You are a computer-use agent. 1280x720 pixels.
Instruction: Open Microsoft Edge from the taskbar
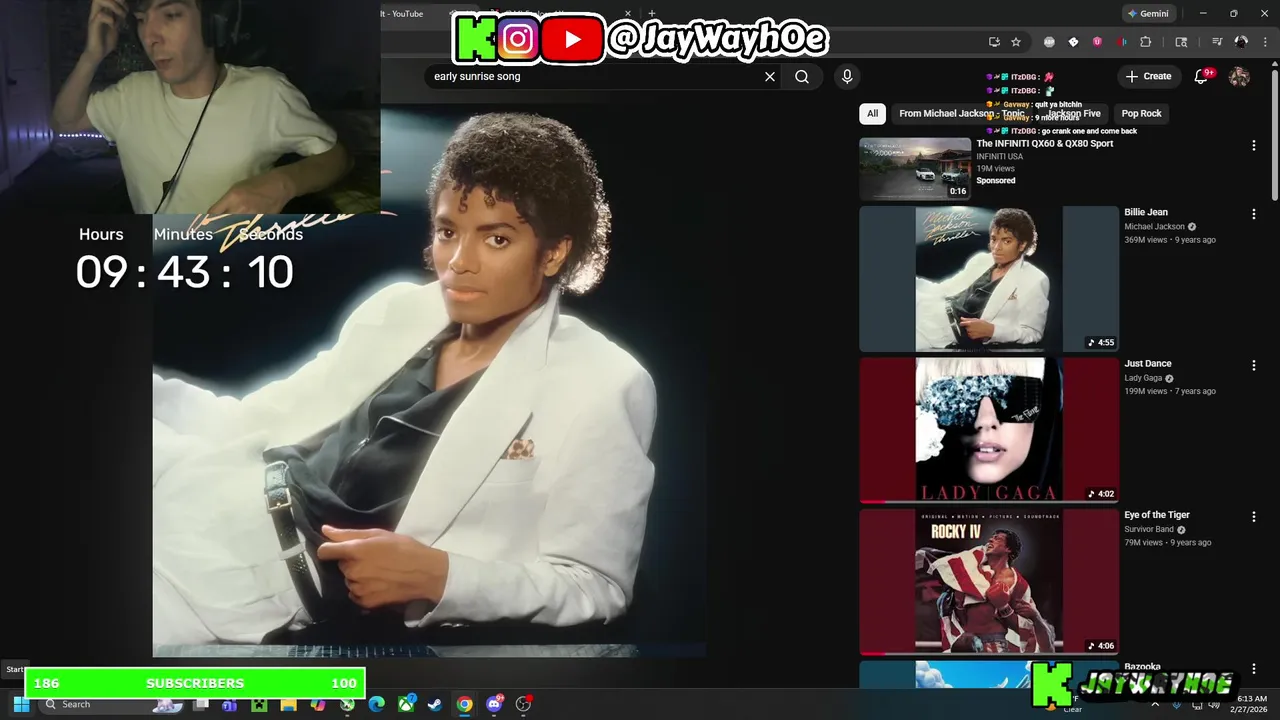click(376, 704)
